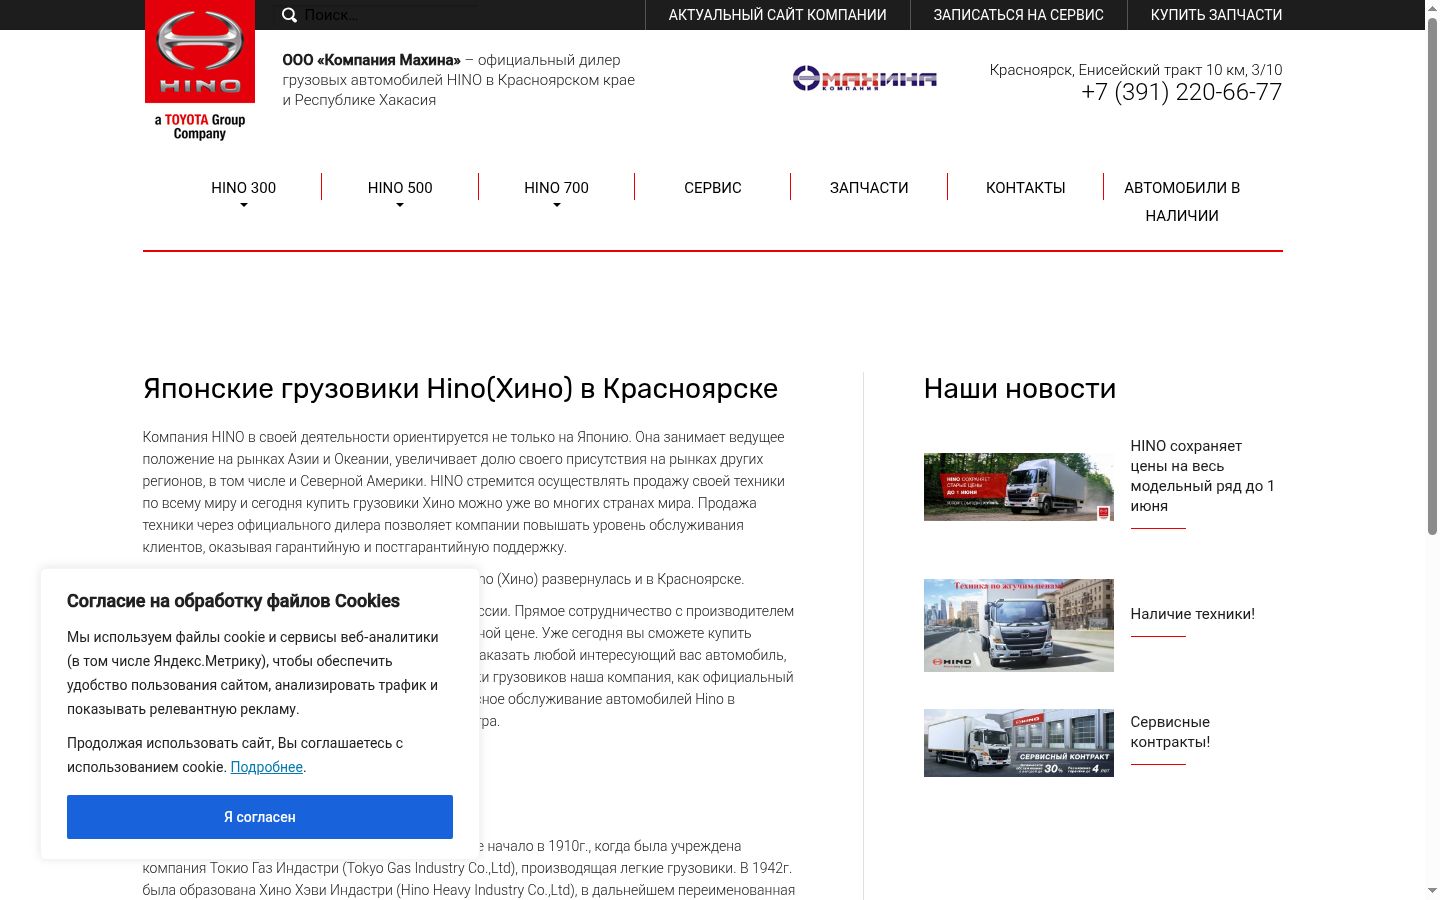The width and height of the screenshot is (1440, 900).
Task: Open news thumbnail for Наличие техники
Action: 1019,625
